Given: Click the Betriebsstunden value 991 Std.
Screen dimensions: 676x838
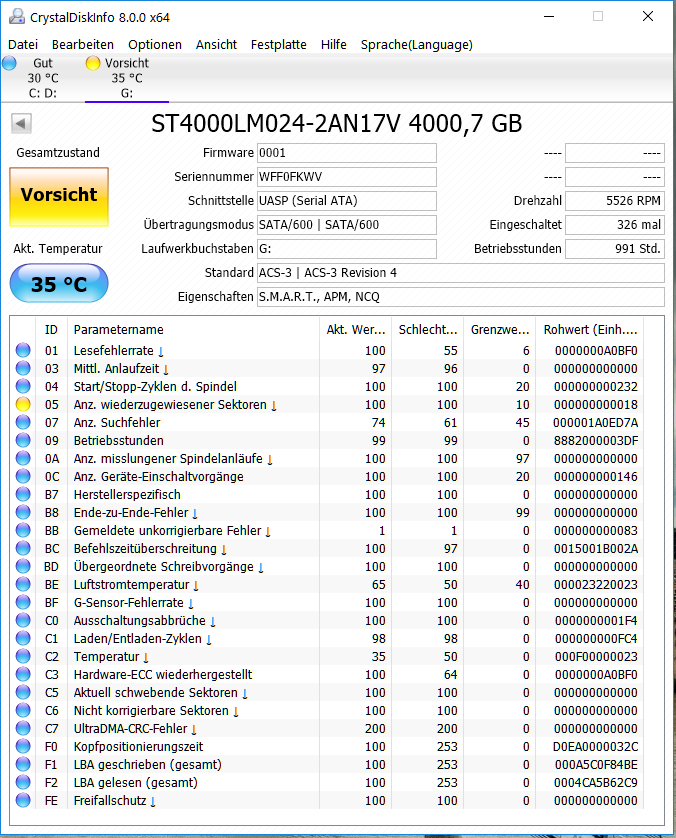Looking at the screenshot, I should (x=615, y=249).
